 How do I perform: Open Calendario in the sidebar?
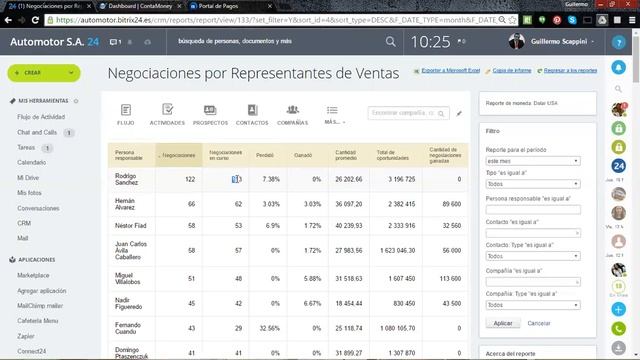tap(31, 162)
